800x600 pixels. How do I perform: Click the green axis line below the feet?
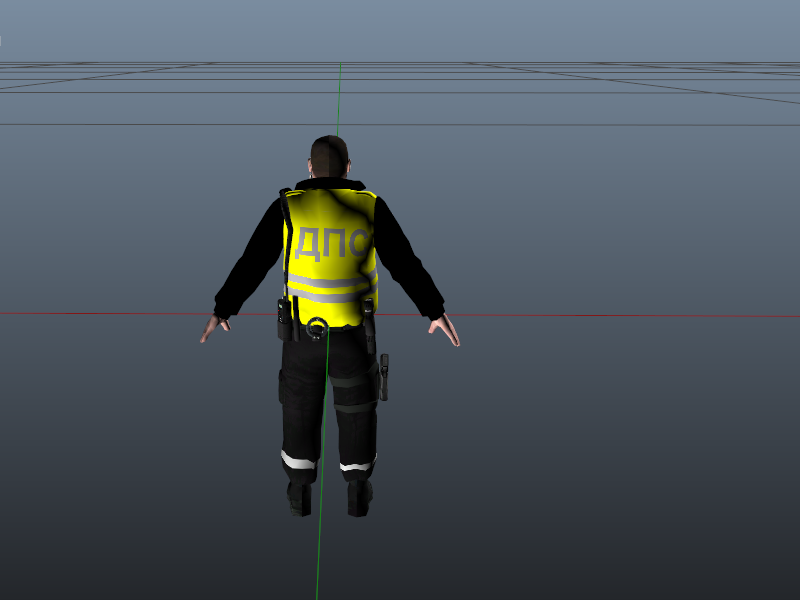tap(319, 560)
